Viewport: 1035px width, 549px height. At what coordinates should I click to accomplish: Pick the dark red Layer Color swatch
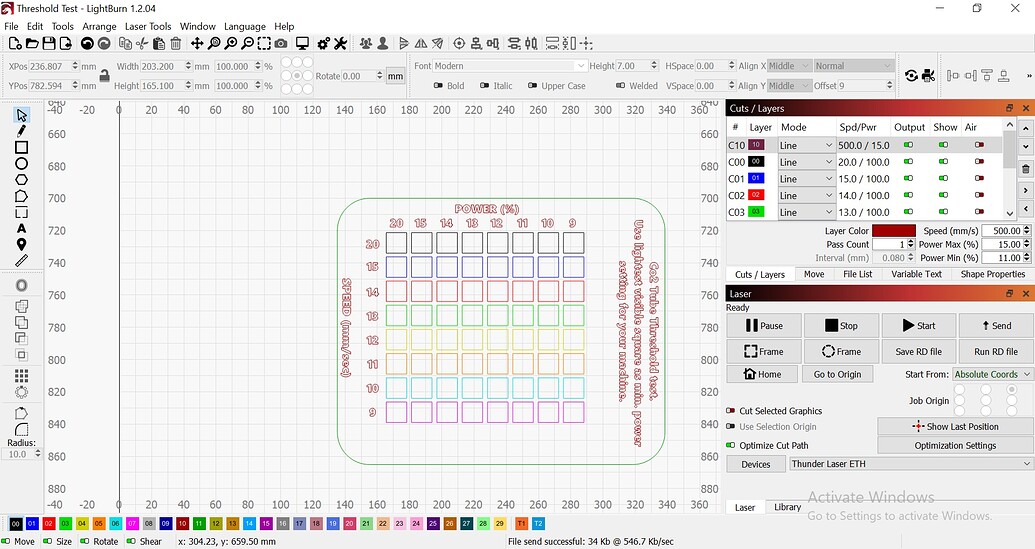click(x=893, y=231)
